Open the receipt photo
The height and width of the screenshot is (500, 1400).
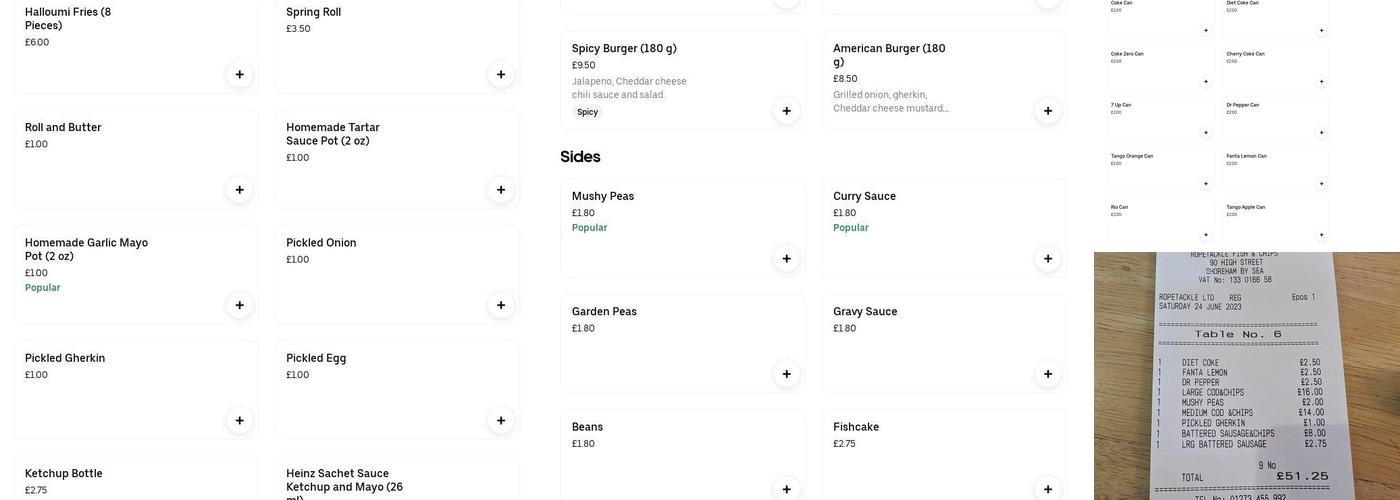[1246, 376]
